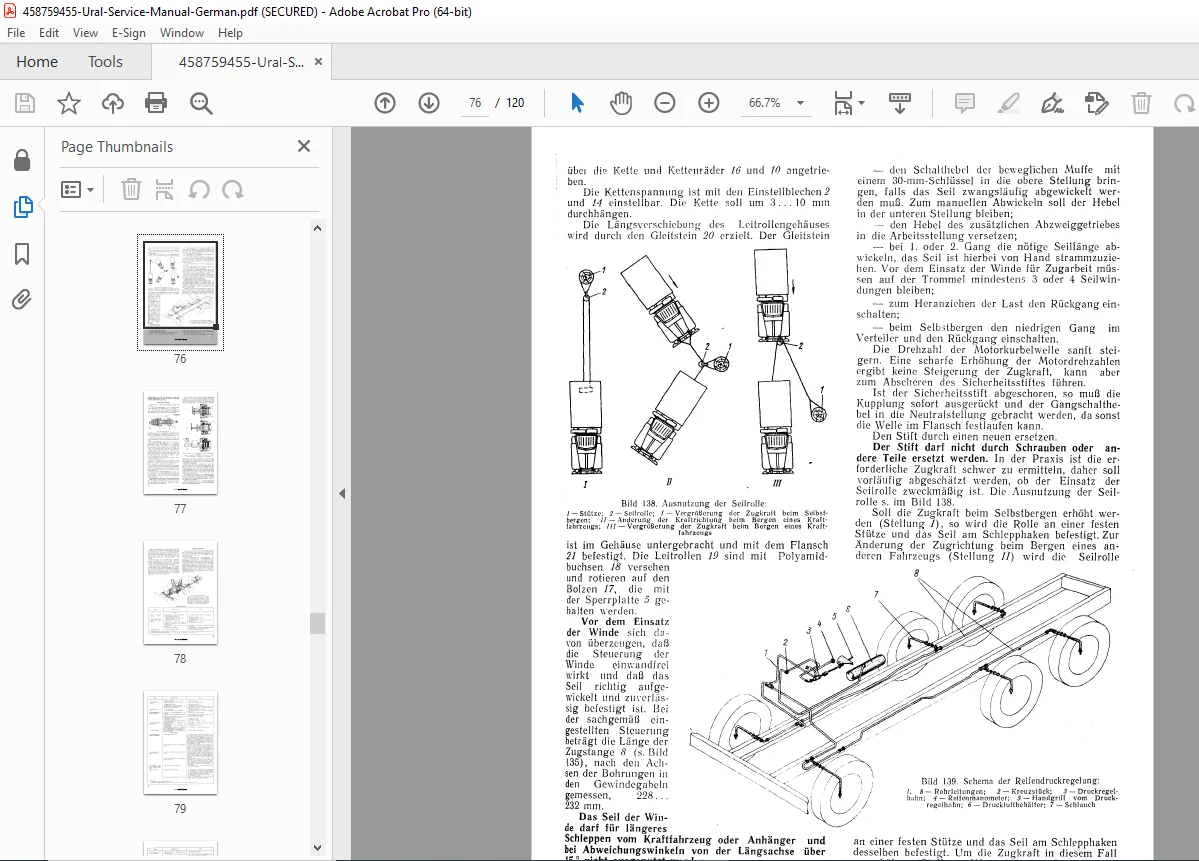Toggle the Page Thumbnails sidebar icon
This screenshot has height=861, width=1199.
pyautogui.click(x=22, y=206)
